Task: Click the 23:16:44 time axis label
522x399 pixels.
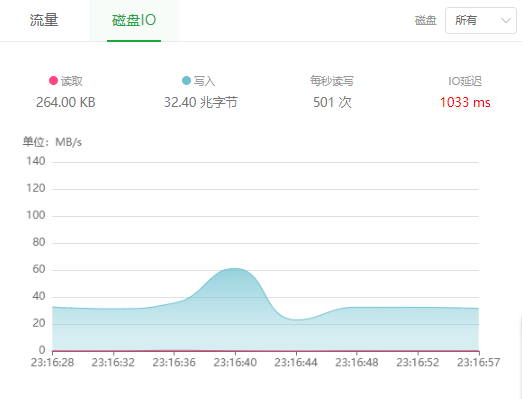Action: coord(296,362)
